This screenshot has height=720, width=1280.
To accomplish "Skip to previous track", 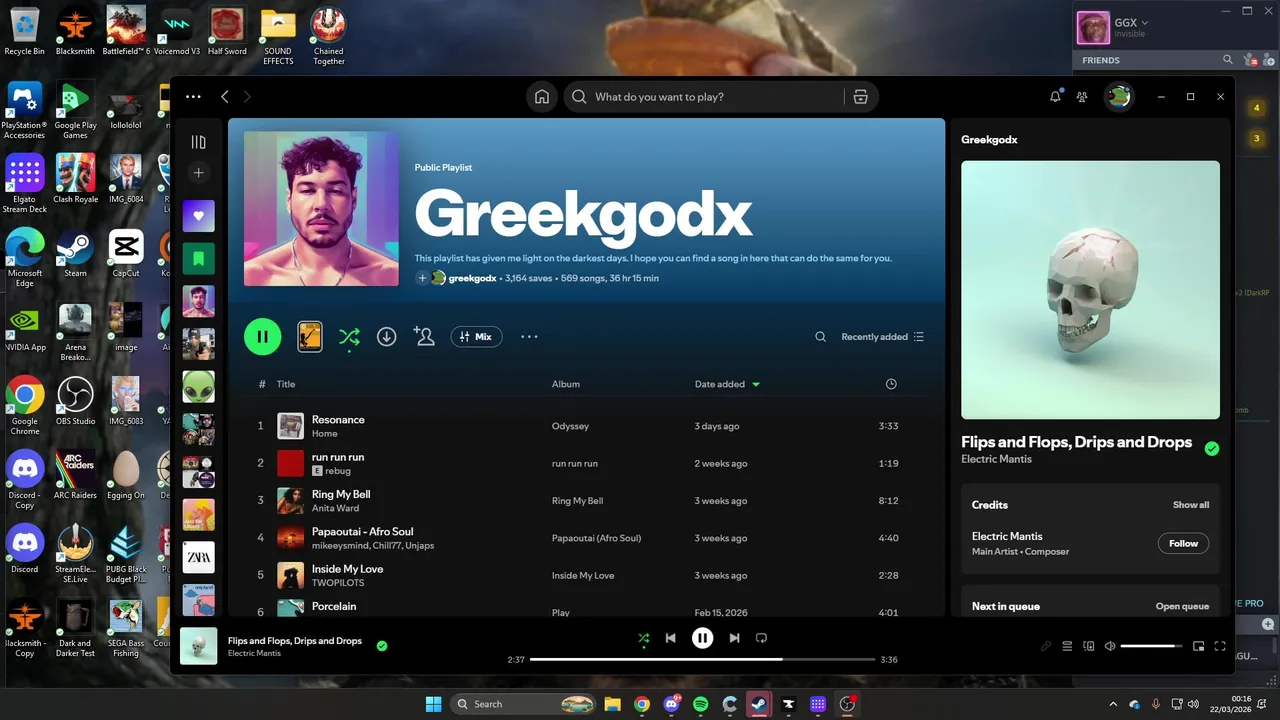I will [671, 638].
